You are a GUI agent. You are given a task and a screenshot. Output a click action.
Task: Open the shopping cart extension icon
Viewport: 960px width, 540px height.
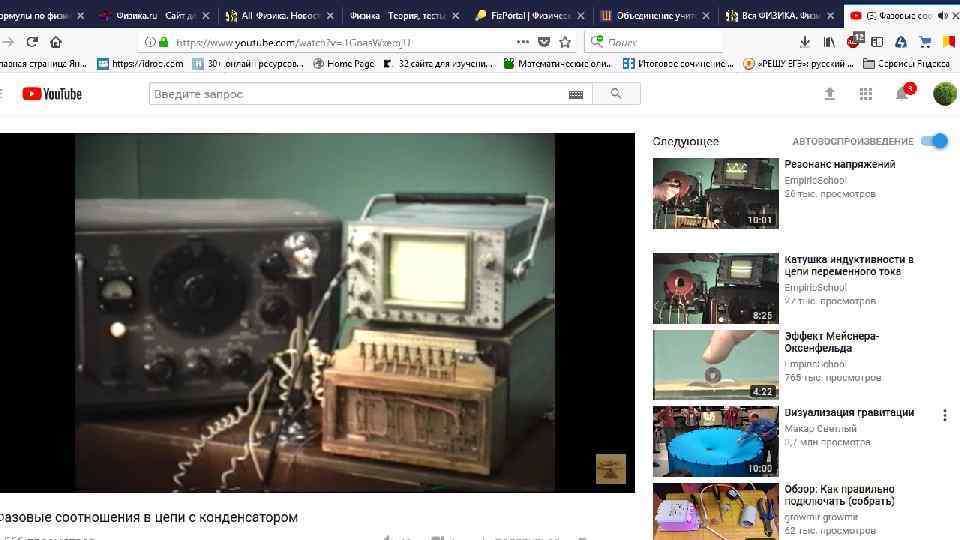tap(925, 42)
